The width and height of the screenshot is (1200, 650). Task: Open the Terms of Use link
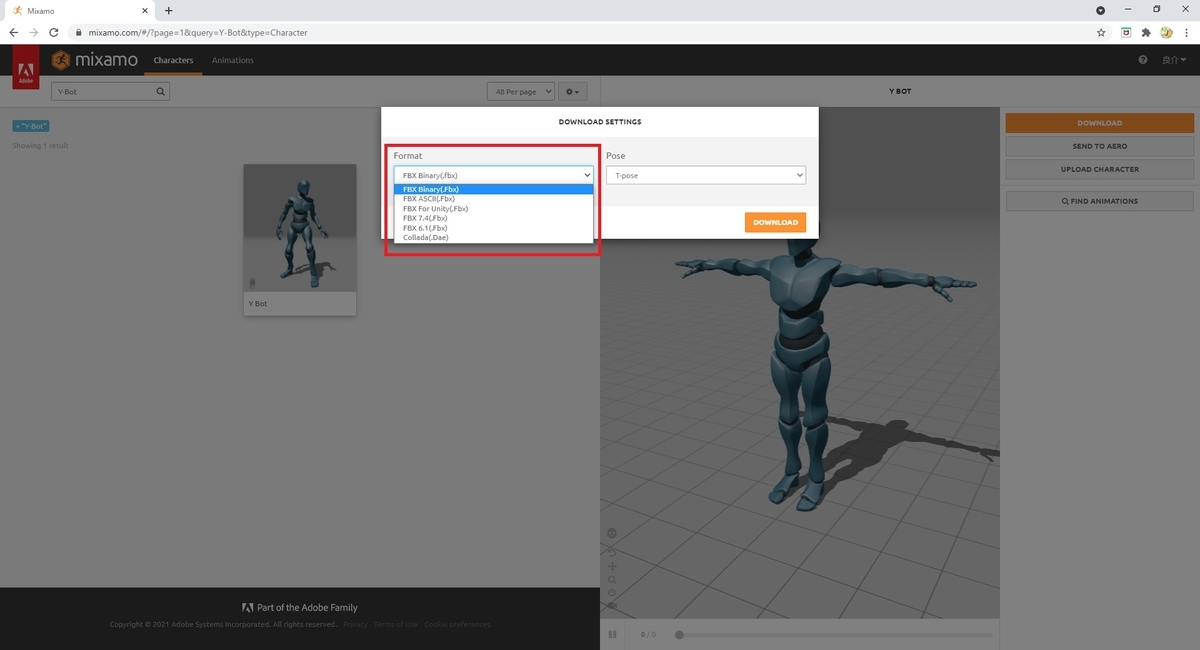click(x=396, y=624)
